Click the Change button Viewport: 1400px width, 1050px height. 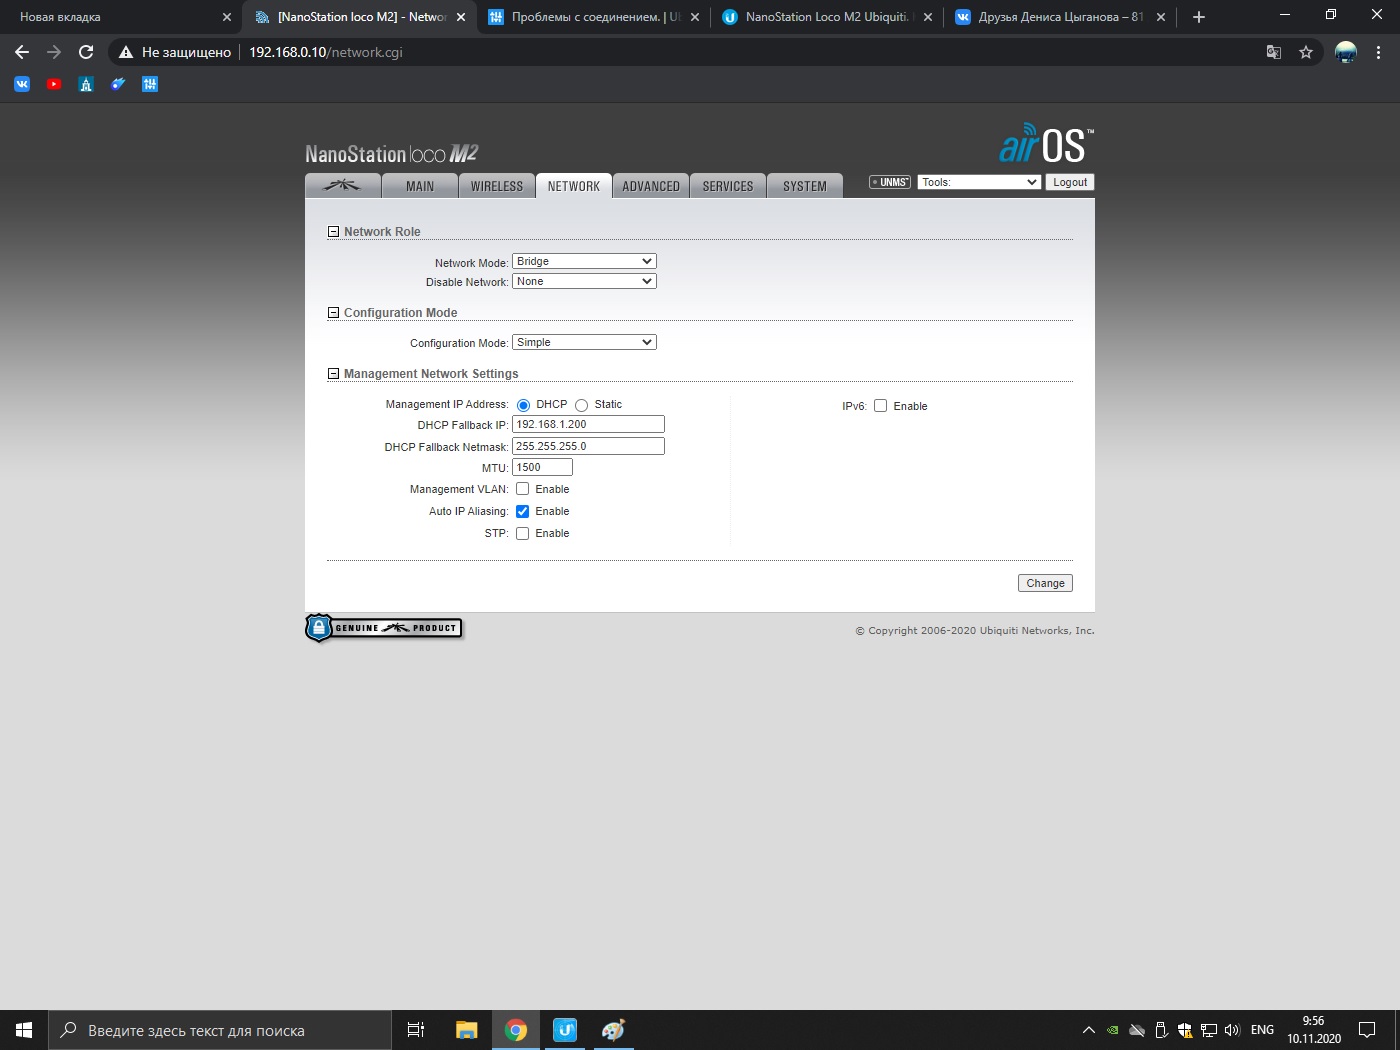(1045, 583)
